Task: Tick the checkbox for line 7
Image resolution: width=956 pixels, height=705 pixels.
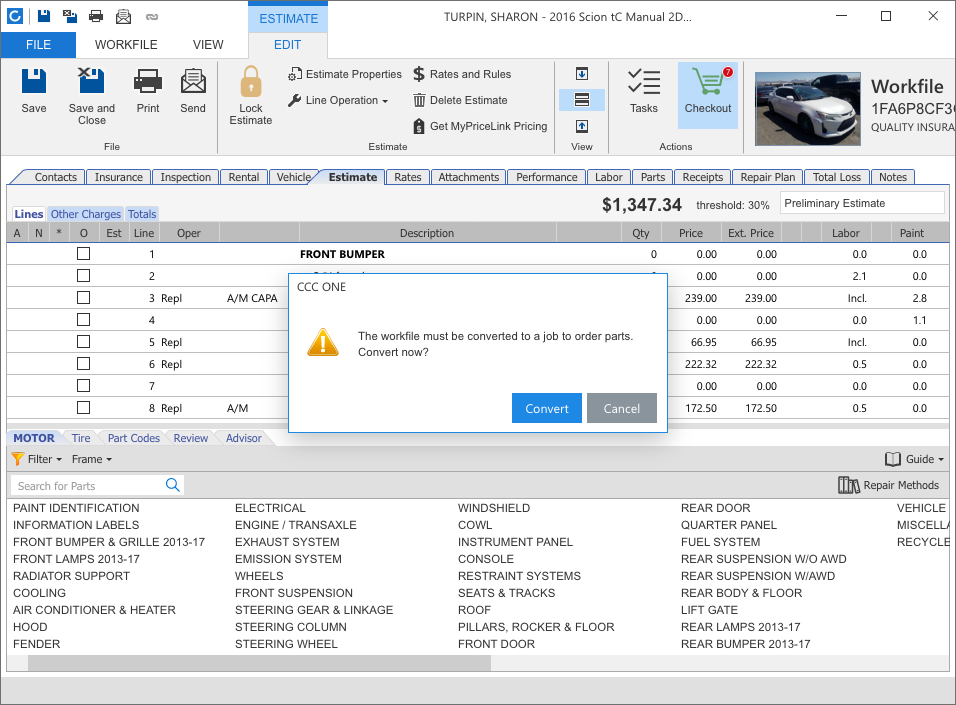Action: [x=84, y=385]
